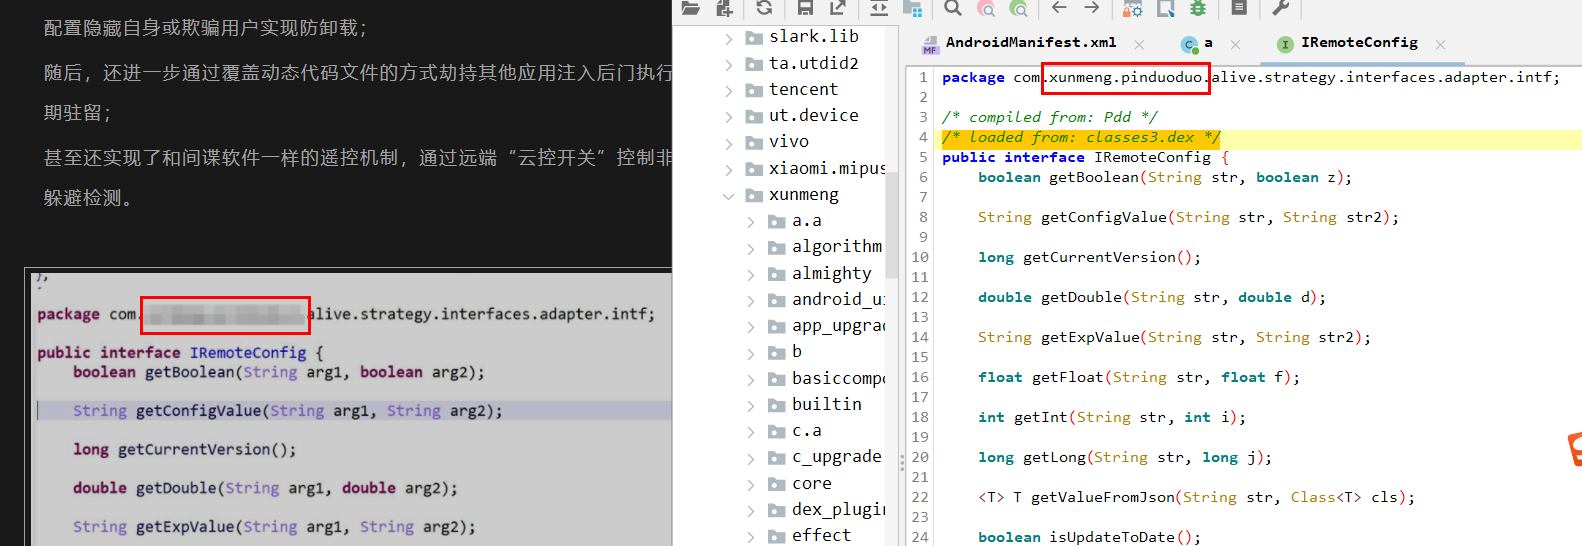The height and width of the screenshot is (546, 1582).
Task: Switch to the tab named a
Action: coord(1208,43)
